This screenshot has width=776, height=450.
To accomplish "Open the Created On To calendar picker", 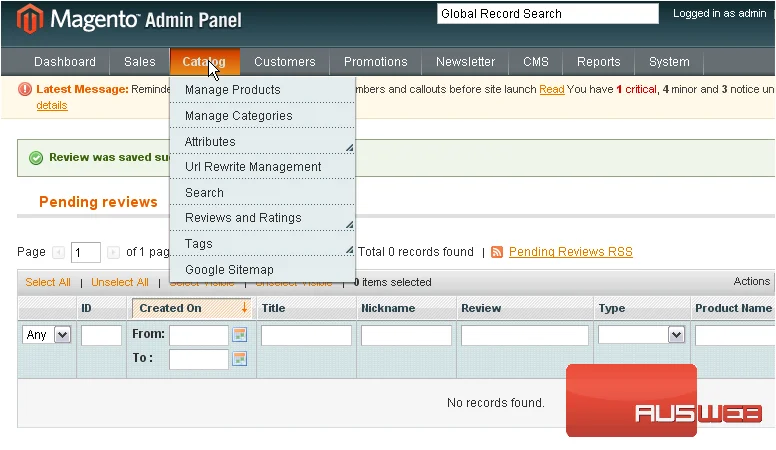I will [240, 358].
